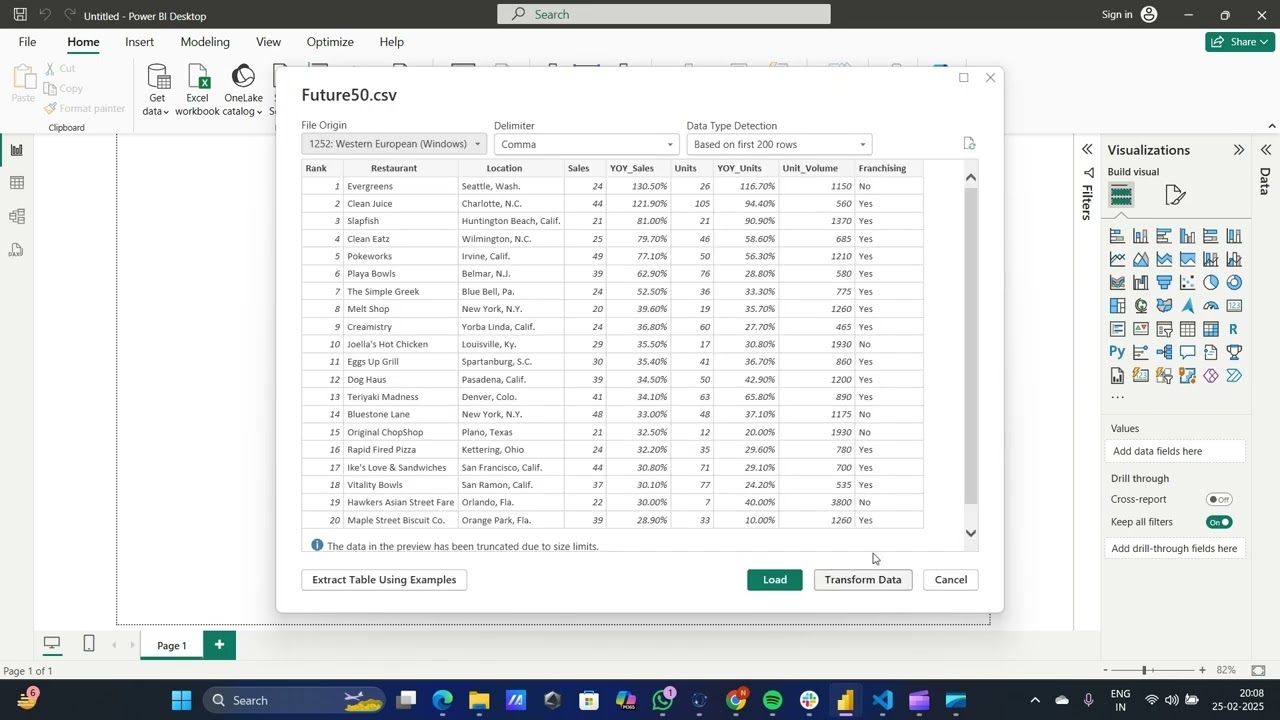Choose the Q&A speech bubble visual

point(1187,352)
